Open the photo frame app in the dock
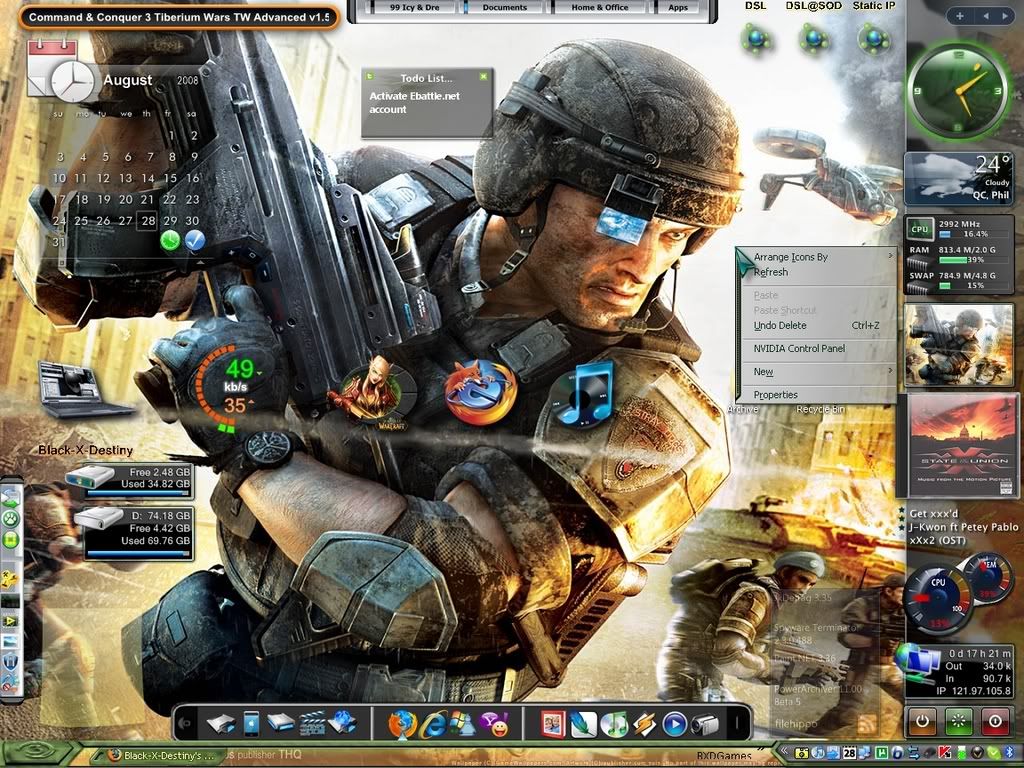 click(552, 724)
